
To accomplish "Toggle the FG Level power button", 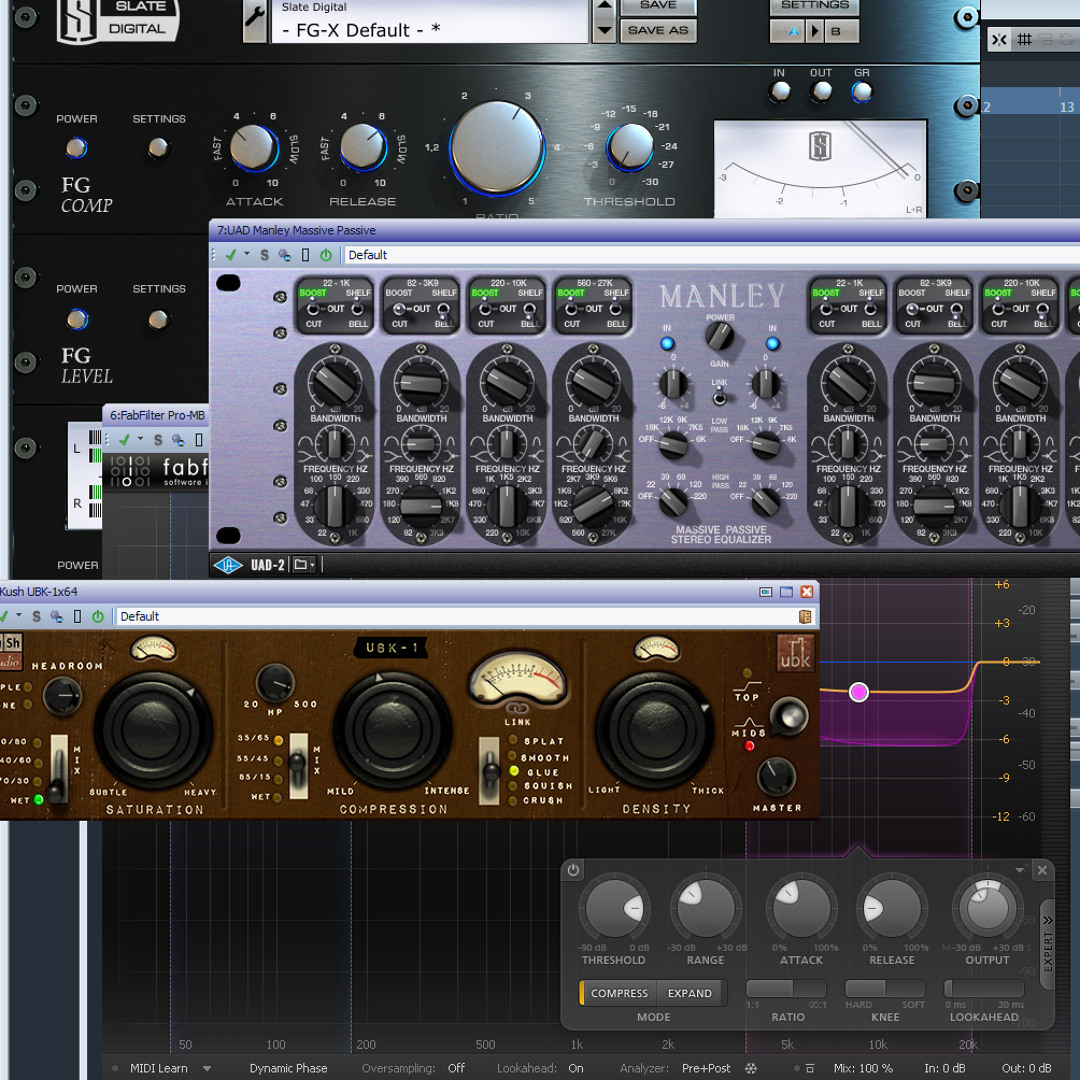I will (77, 319).
